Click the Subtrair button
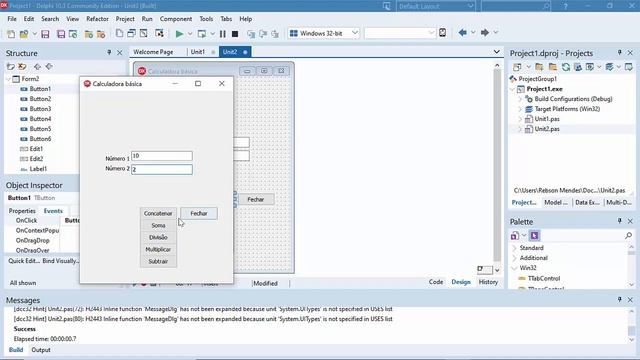Image resolution: width=640 pixels, height=360 pixels. [158, 261]
